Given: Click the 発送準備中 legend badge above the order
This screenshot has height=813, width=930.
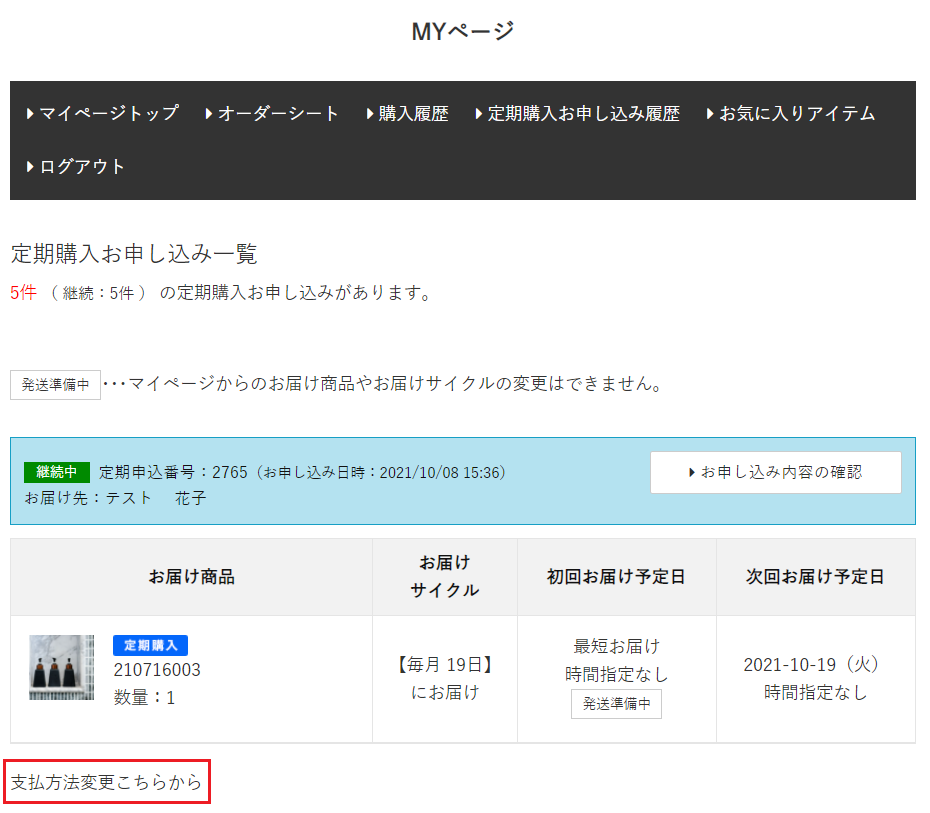Looking at the screenshot, I should pos(55,385).
